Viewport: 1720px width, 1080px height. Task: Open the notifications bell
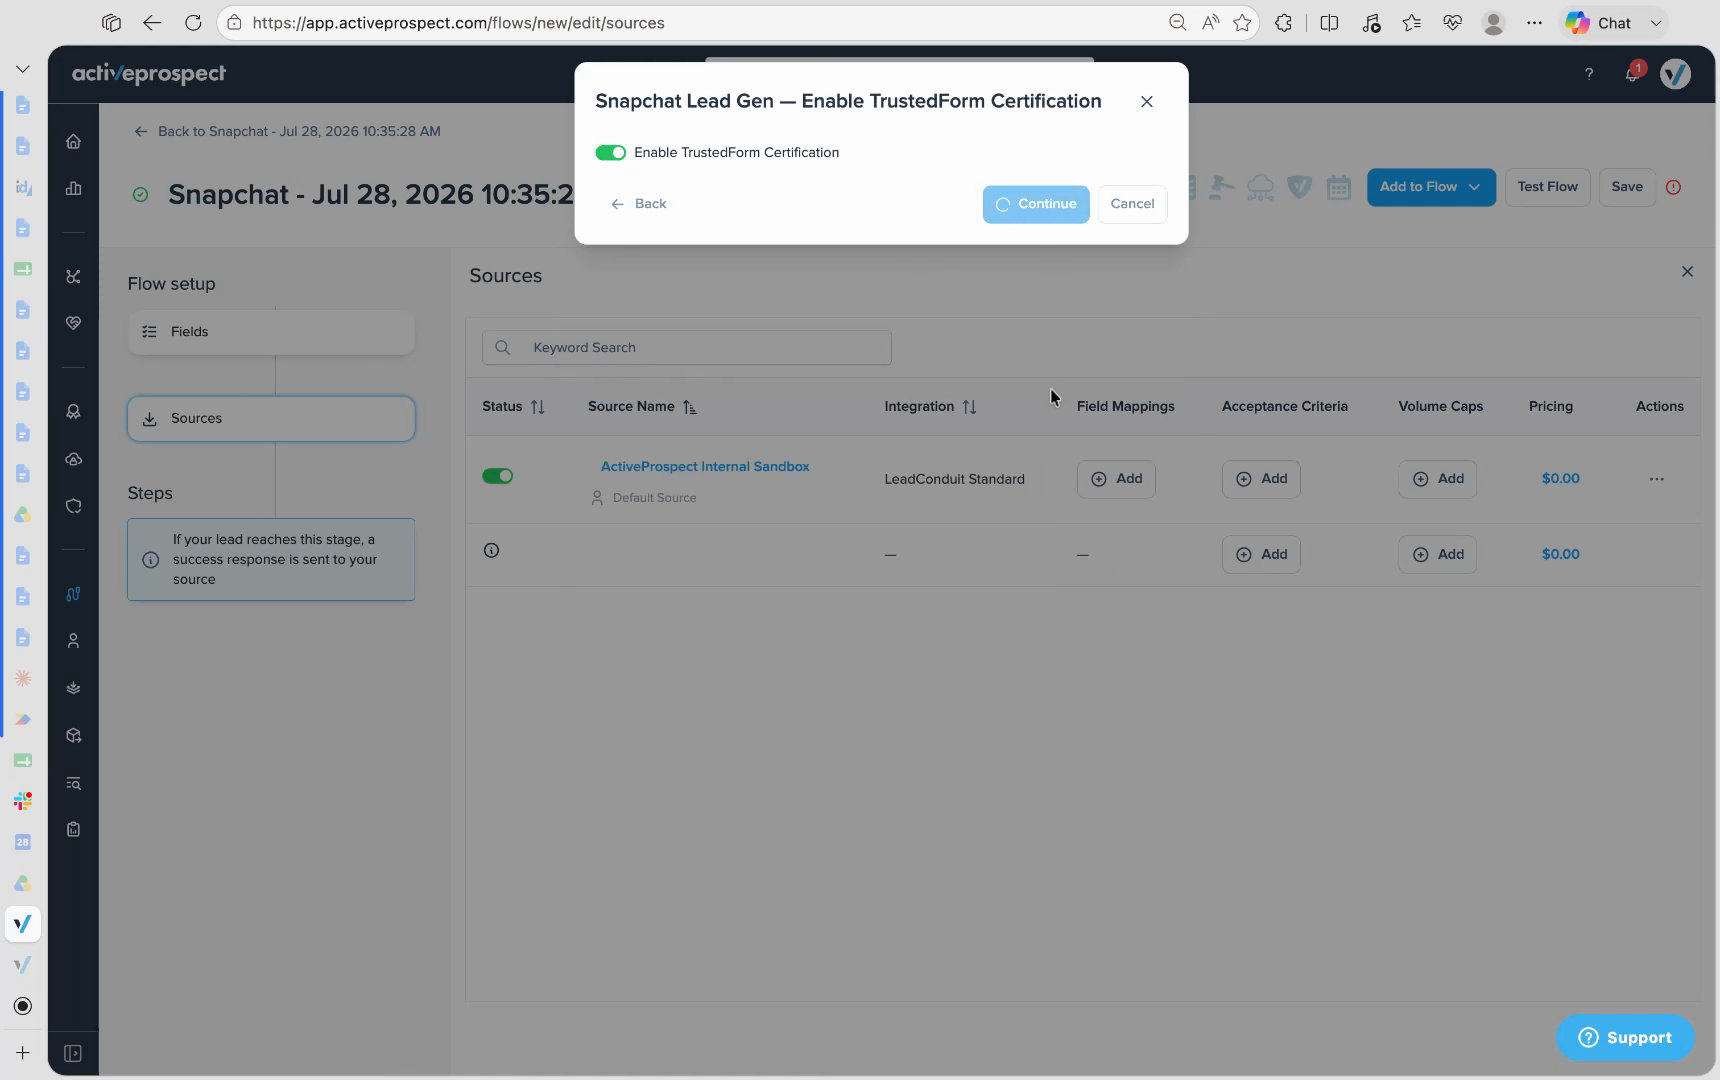point(1633,74)
